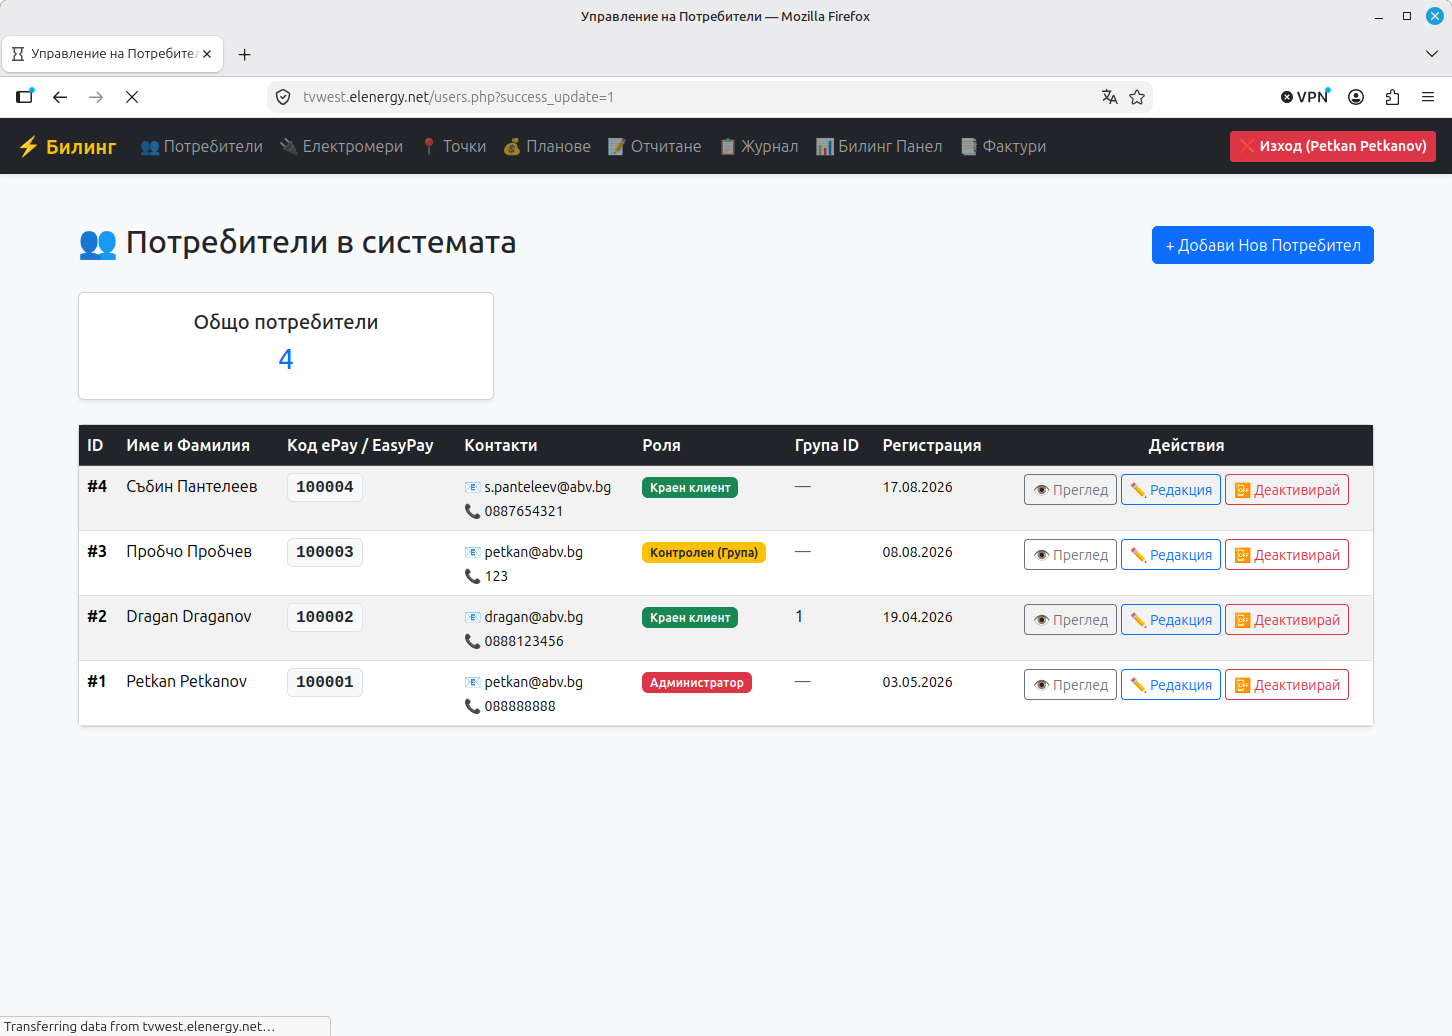The height and width of the screenshot is (1036, 1452).
Task: Stop page loading with the X icon
Action: point(132,97)
